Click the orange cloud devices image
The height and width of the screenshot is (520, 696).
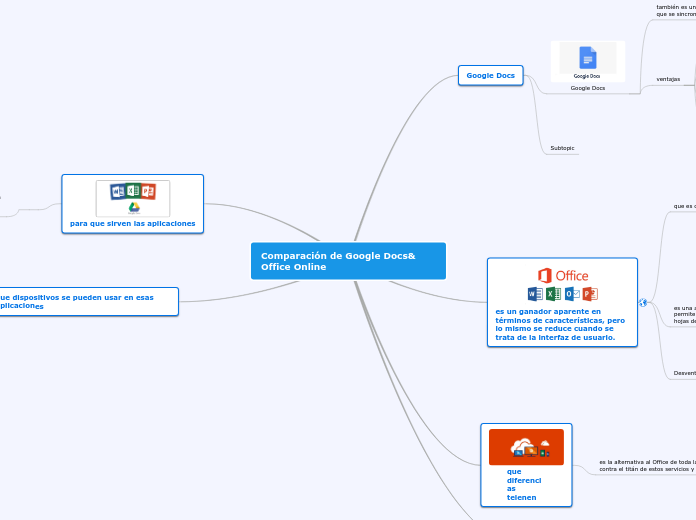point(526,447)
